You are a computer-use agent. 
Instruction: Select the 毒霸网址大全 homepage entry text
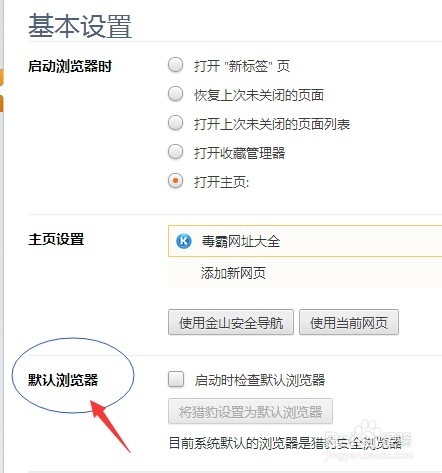pos(241,241)
